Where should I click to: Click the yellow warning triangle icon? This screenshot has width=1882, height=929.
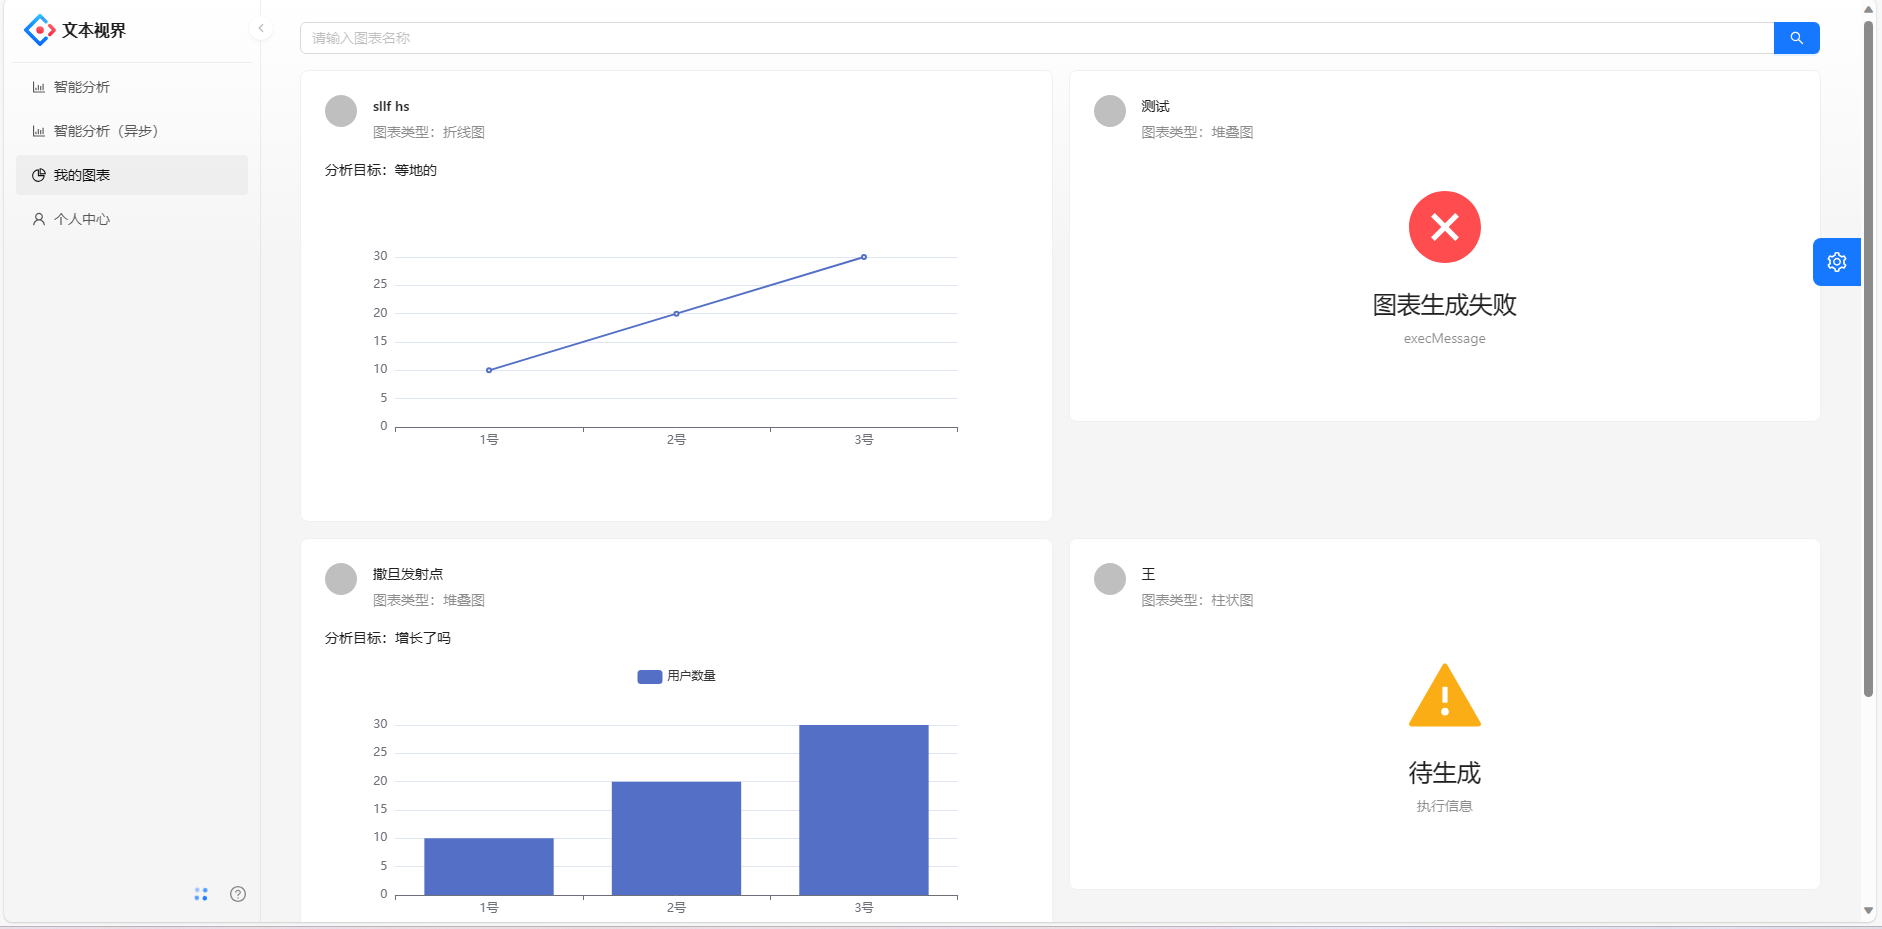pyautogui.click(x=1445, y=695)
